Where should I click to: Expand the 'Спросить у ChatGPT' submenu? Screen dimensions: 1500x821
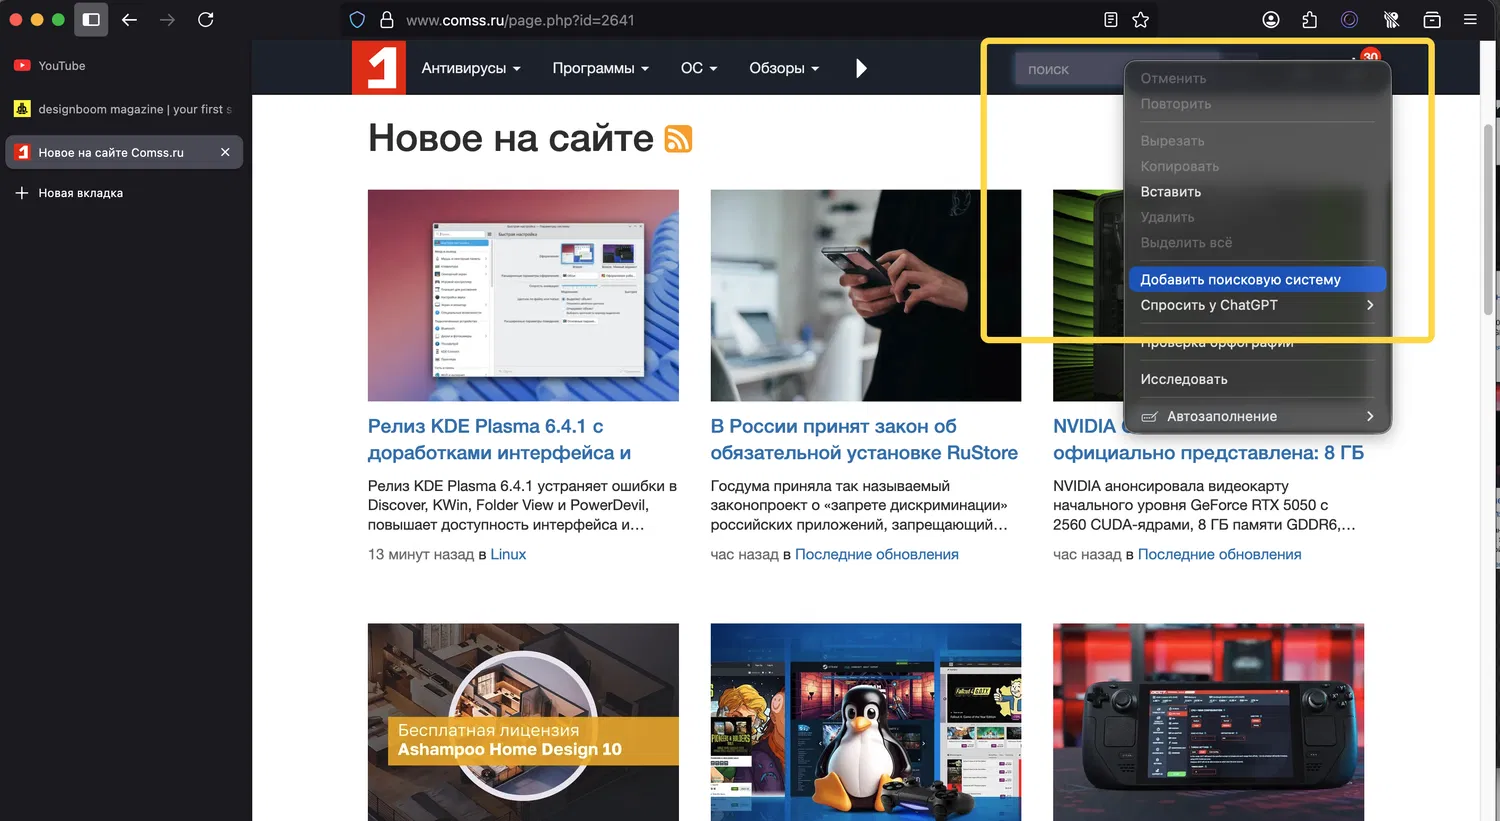tap(1258, 305)
